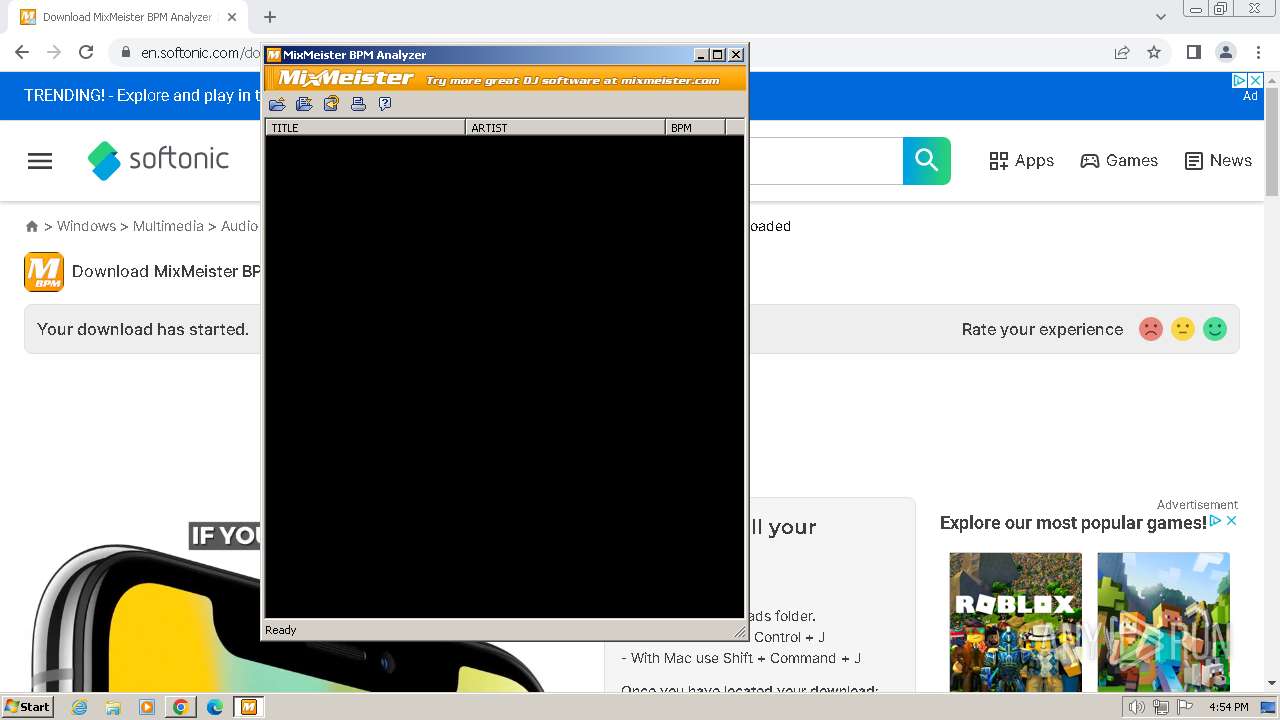Rate experience with happy face
1280x720 pixels.
coord(1215,329)
